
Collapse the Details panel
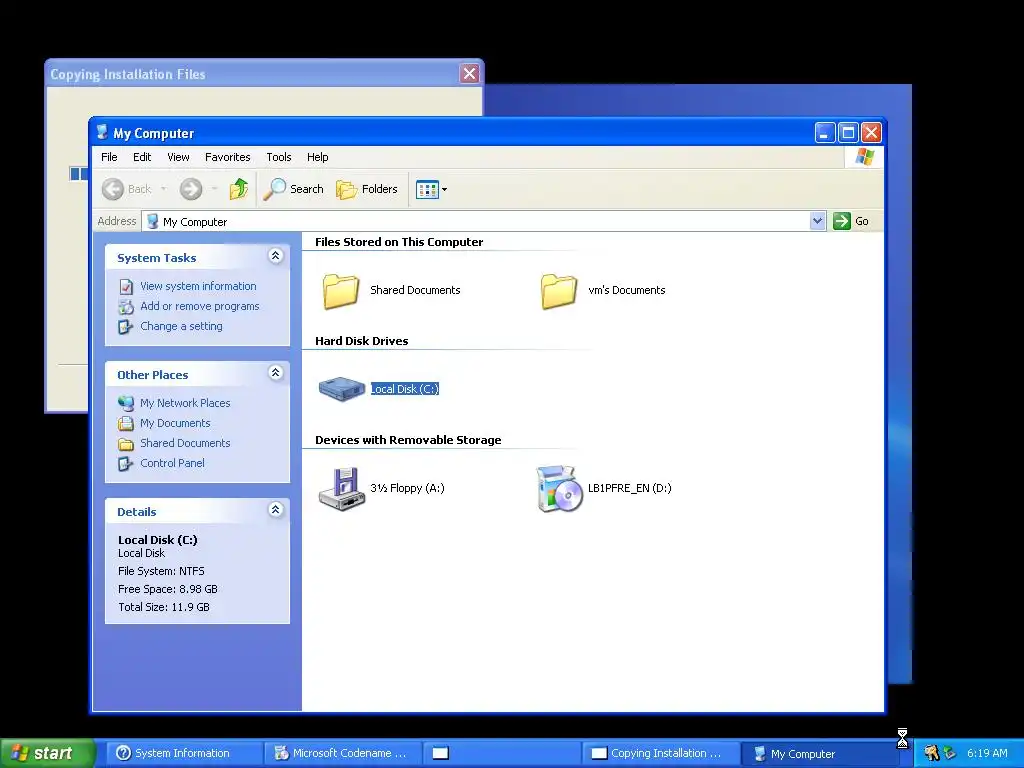tap(276, 510)
